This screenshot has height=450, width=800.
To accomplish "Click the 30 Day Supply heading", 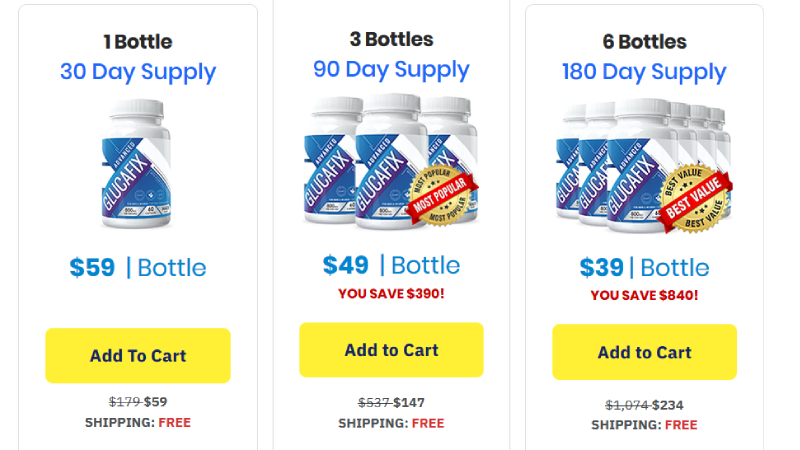I will 138,72.
